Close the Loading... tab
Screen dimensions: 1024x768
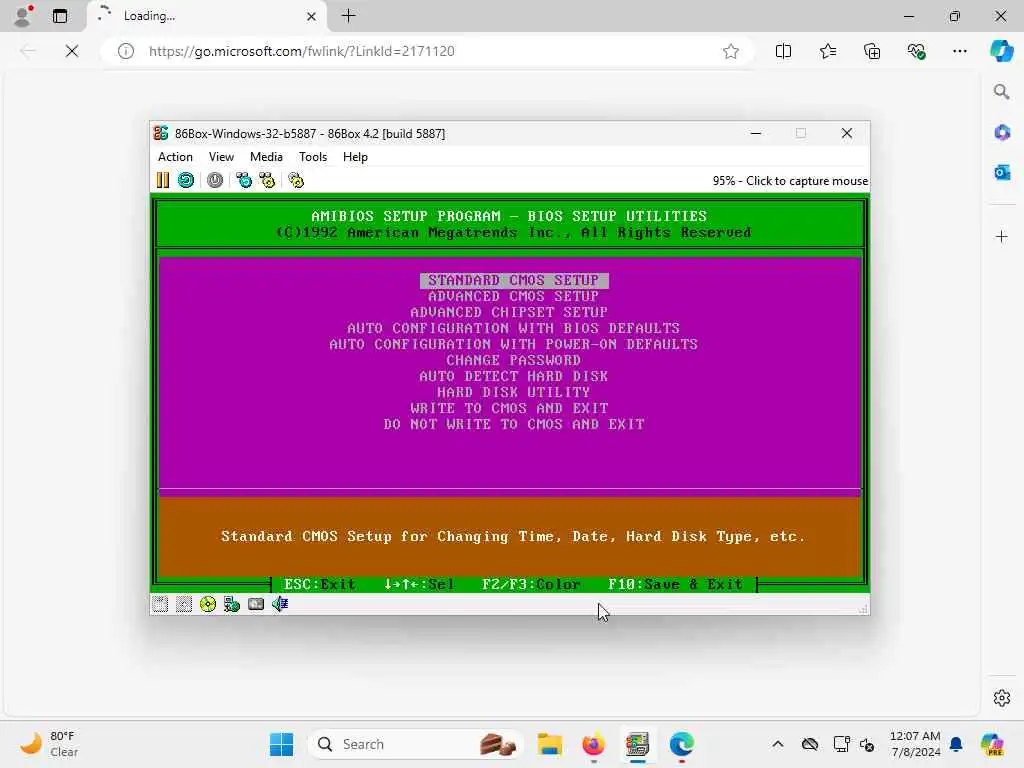[x=312, y=16]
